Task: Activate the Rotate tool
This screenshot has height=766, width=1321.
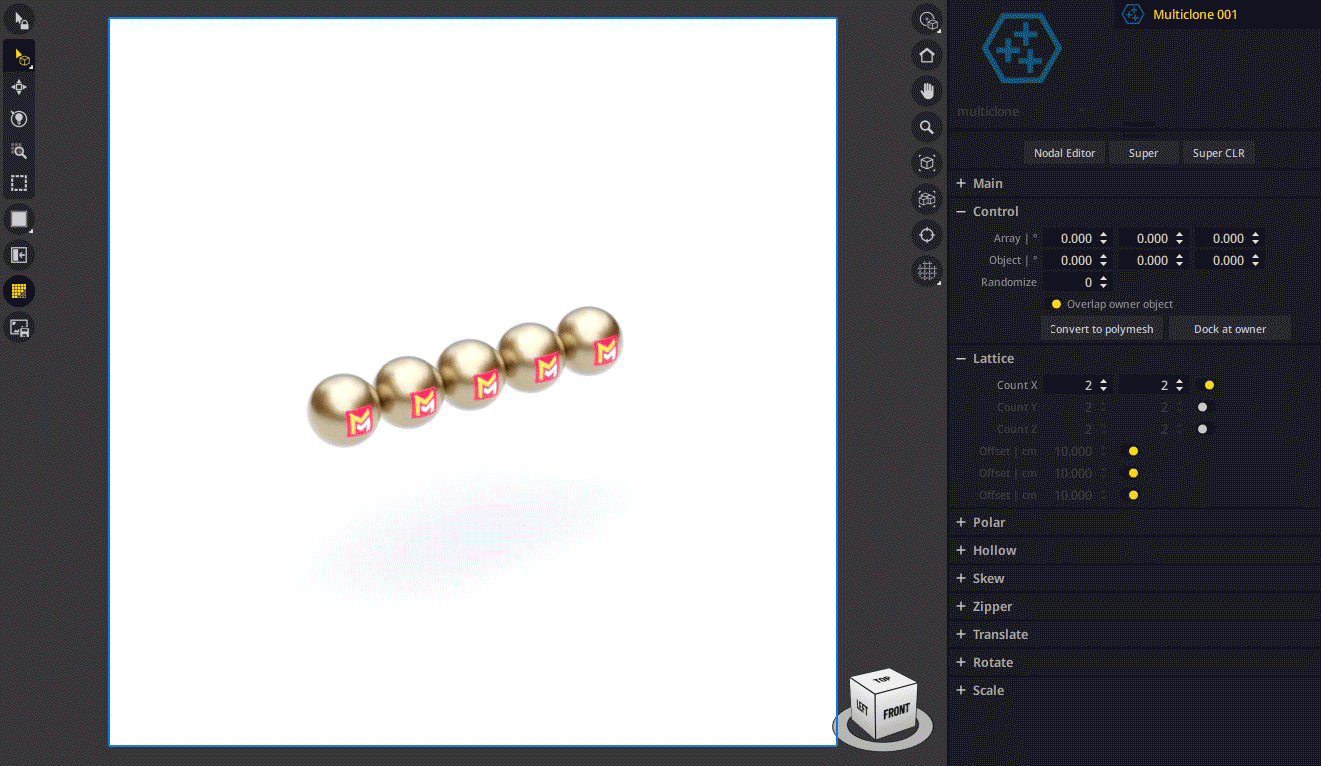Action: tap(20, 119)
